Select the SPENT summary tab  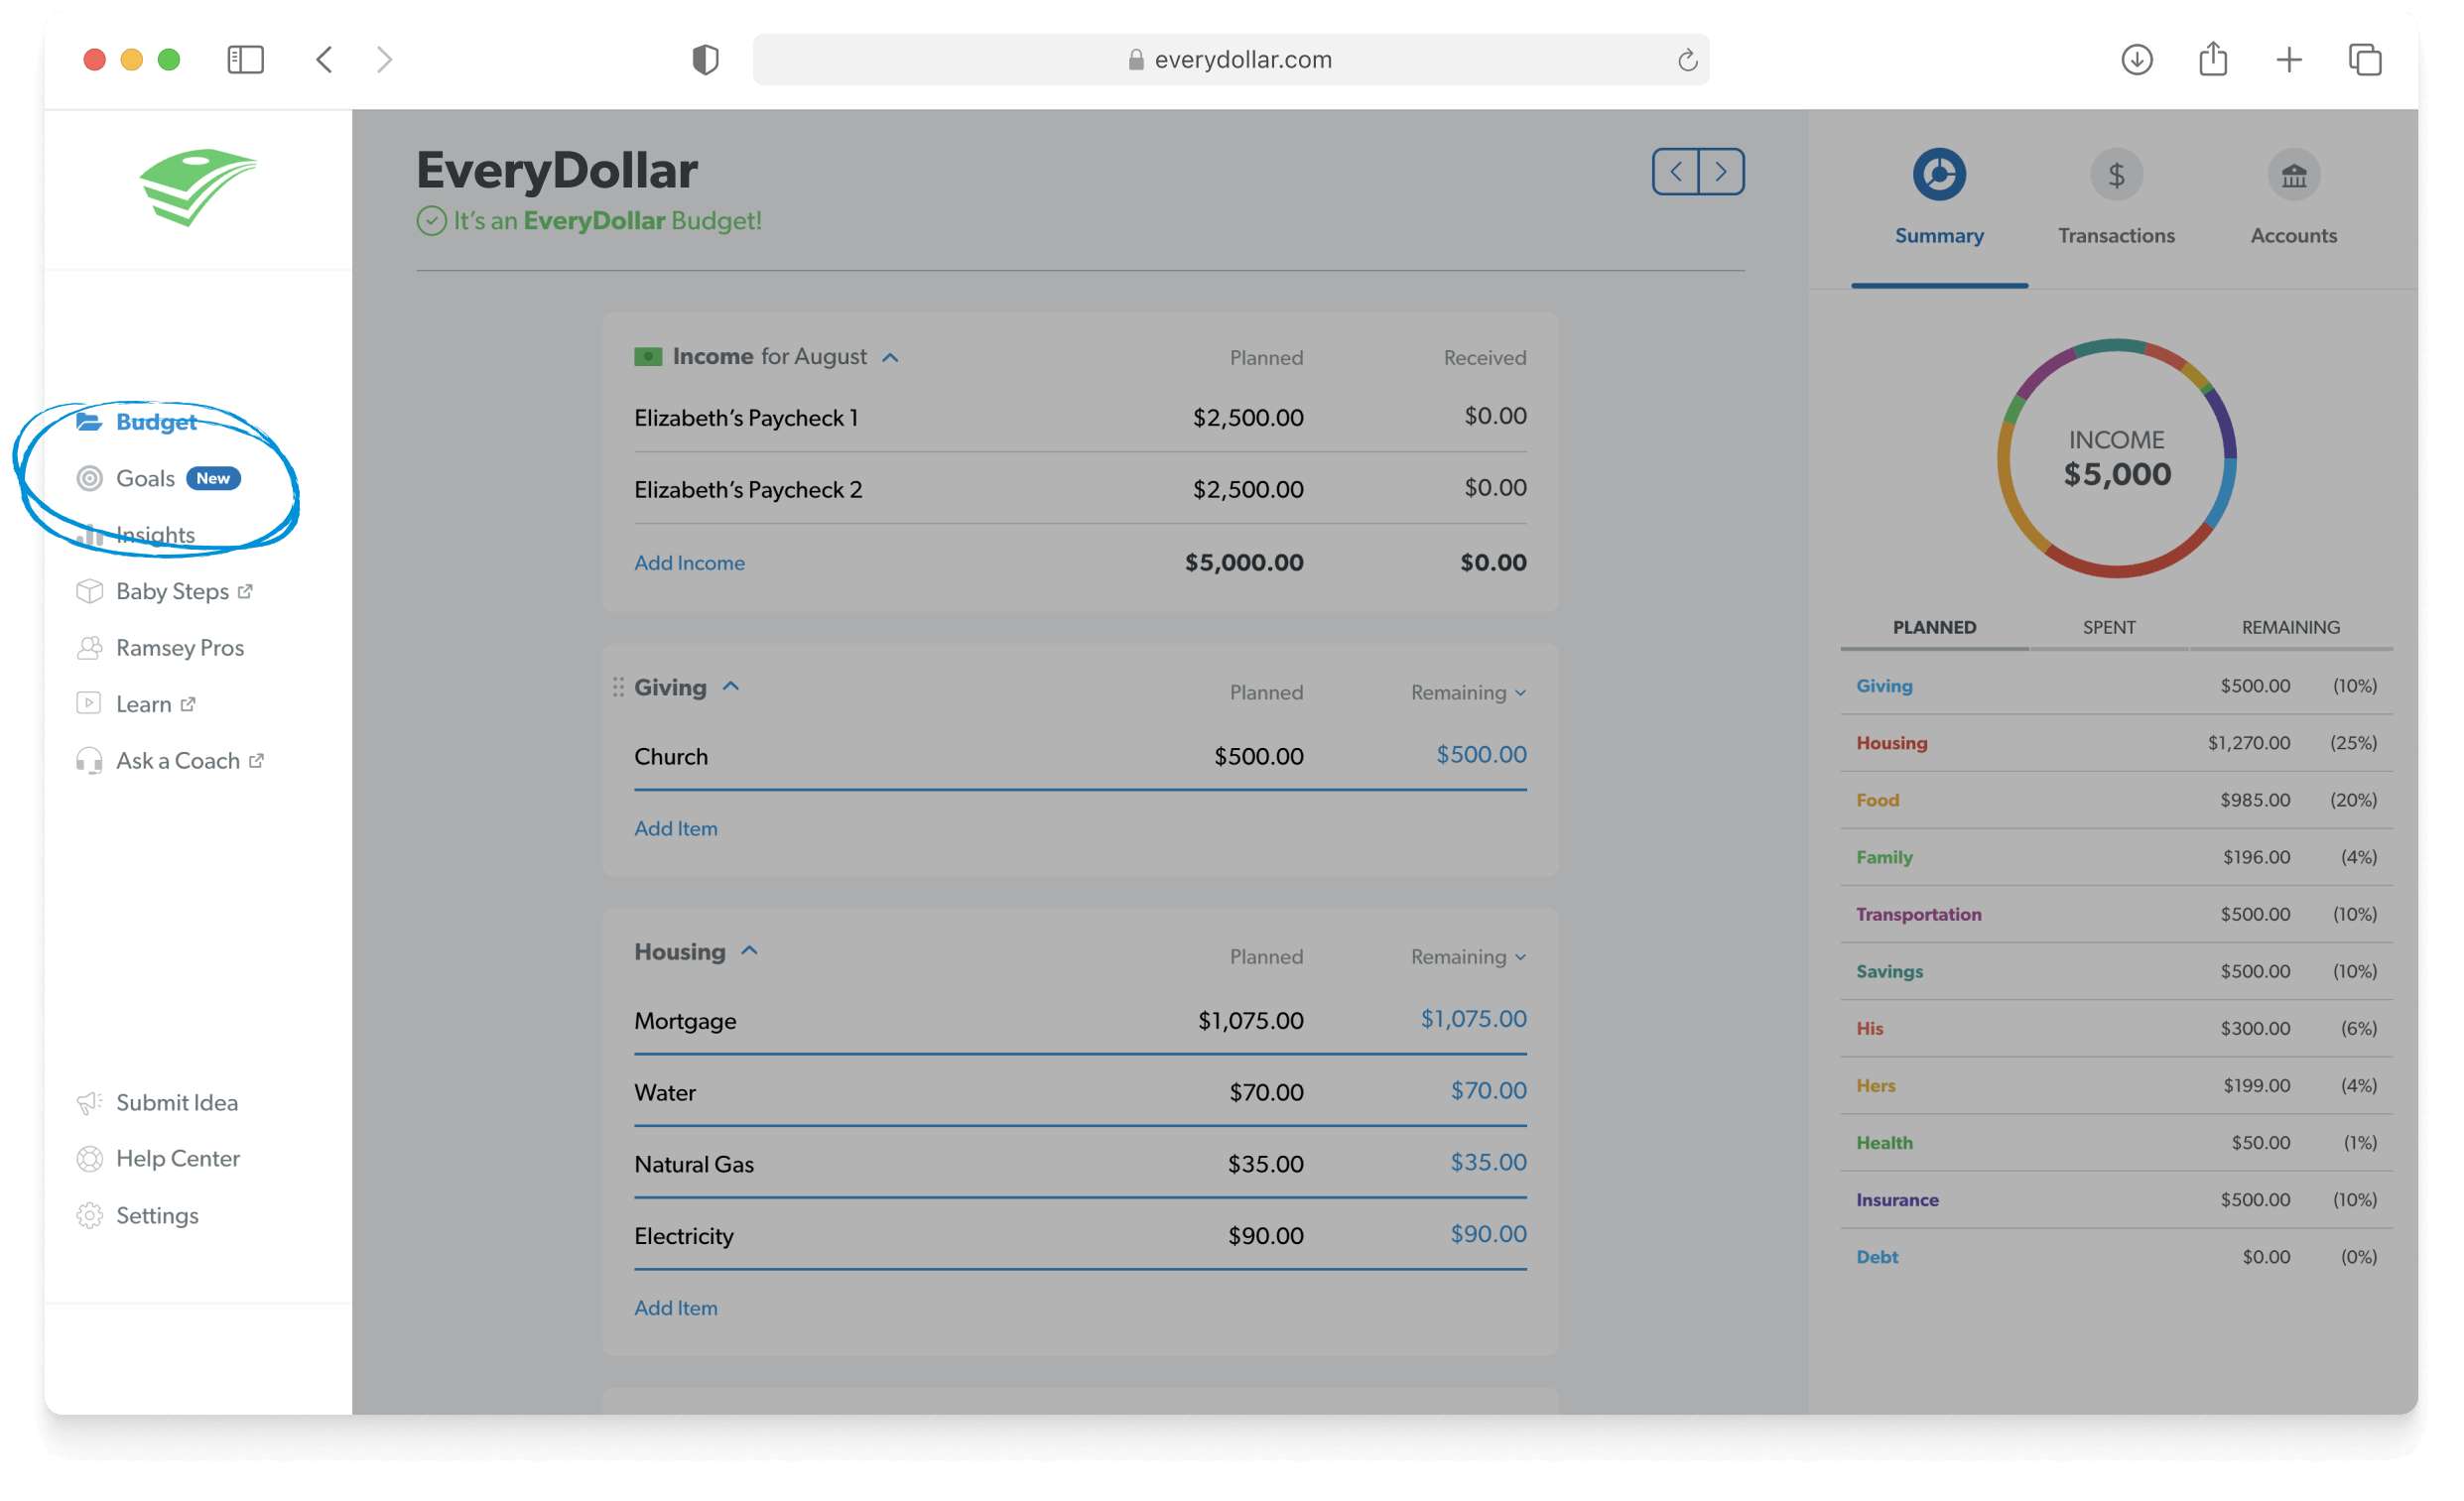pos(2108,628)
